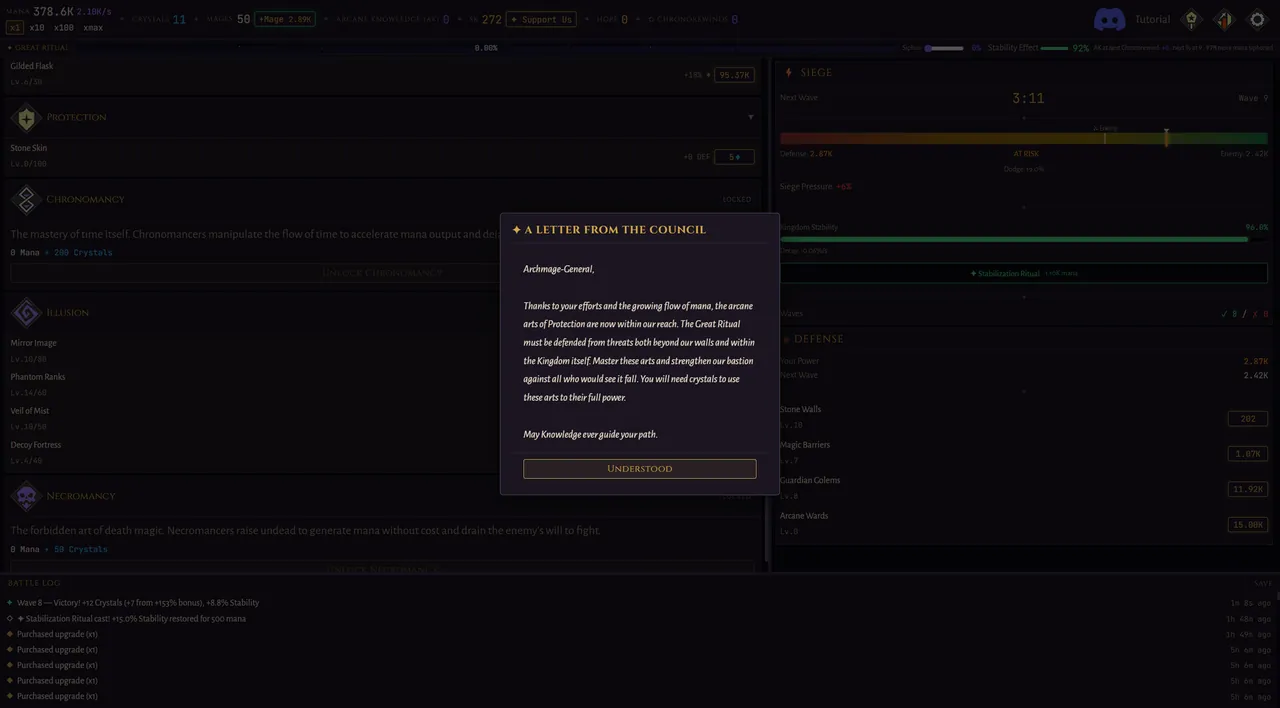Click the Defense section heading

coord(819,339)
